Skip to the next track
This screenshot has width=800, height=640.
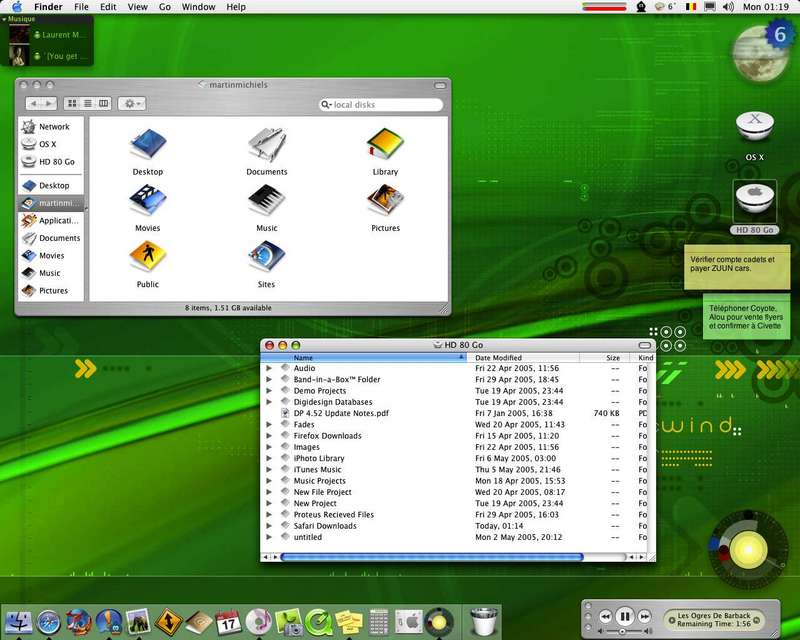pos(644,617)
